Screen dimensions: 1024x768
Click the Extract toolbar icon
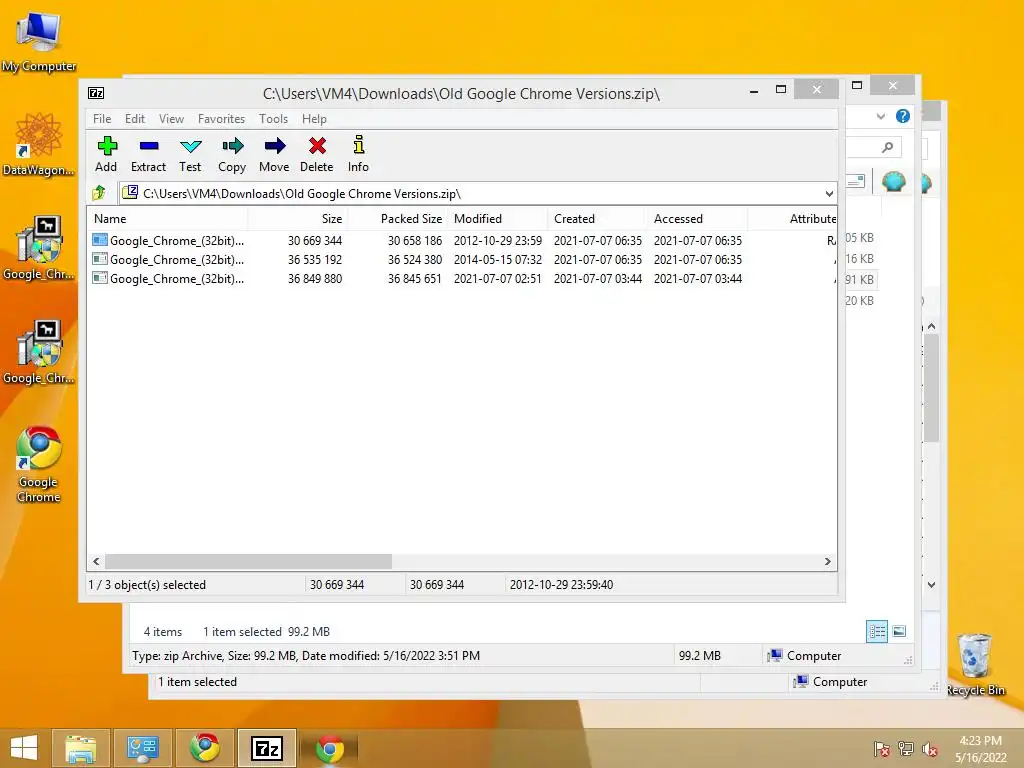click(x=148, y=154)
